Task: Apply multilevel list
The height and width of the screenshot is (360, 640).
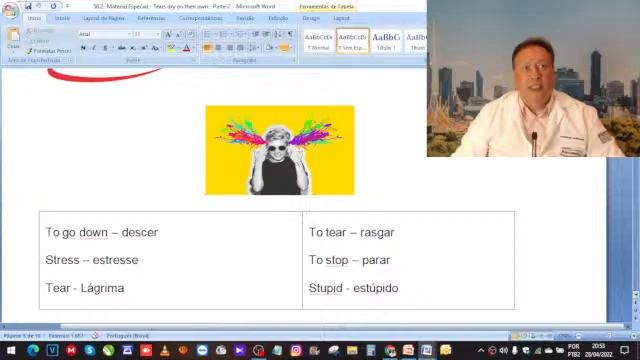Action: tap(240, 34)
